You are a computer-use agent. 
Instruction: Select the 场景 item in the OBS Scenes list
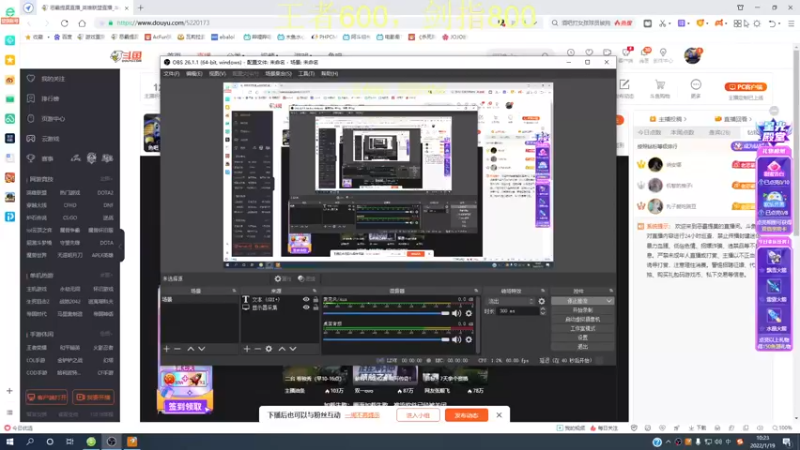[x=199, y=299]
